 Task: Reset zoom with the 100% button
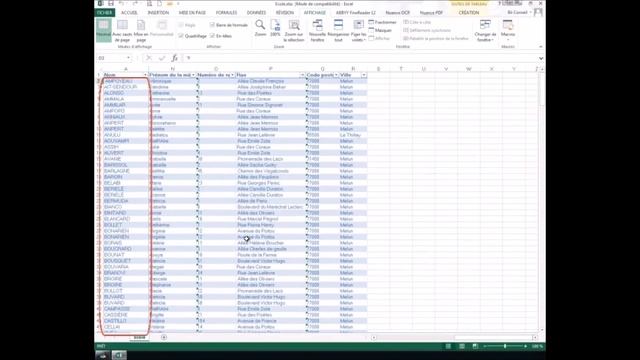coord(276,28)
